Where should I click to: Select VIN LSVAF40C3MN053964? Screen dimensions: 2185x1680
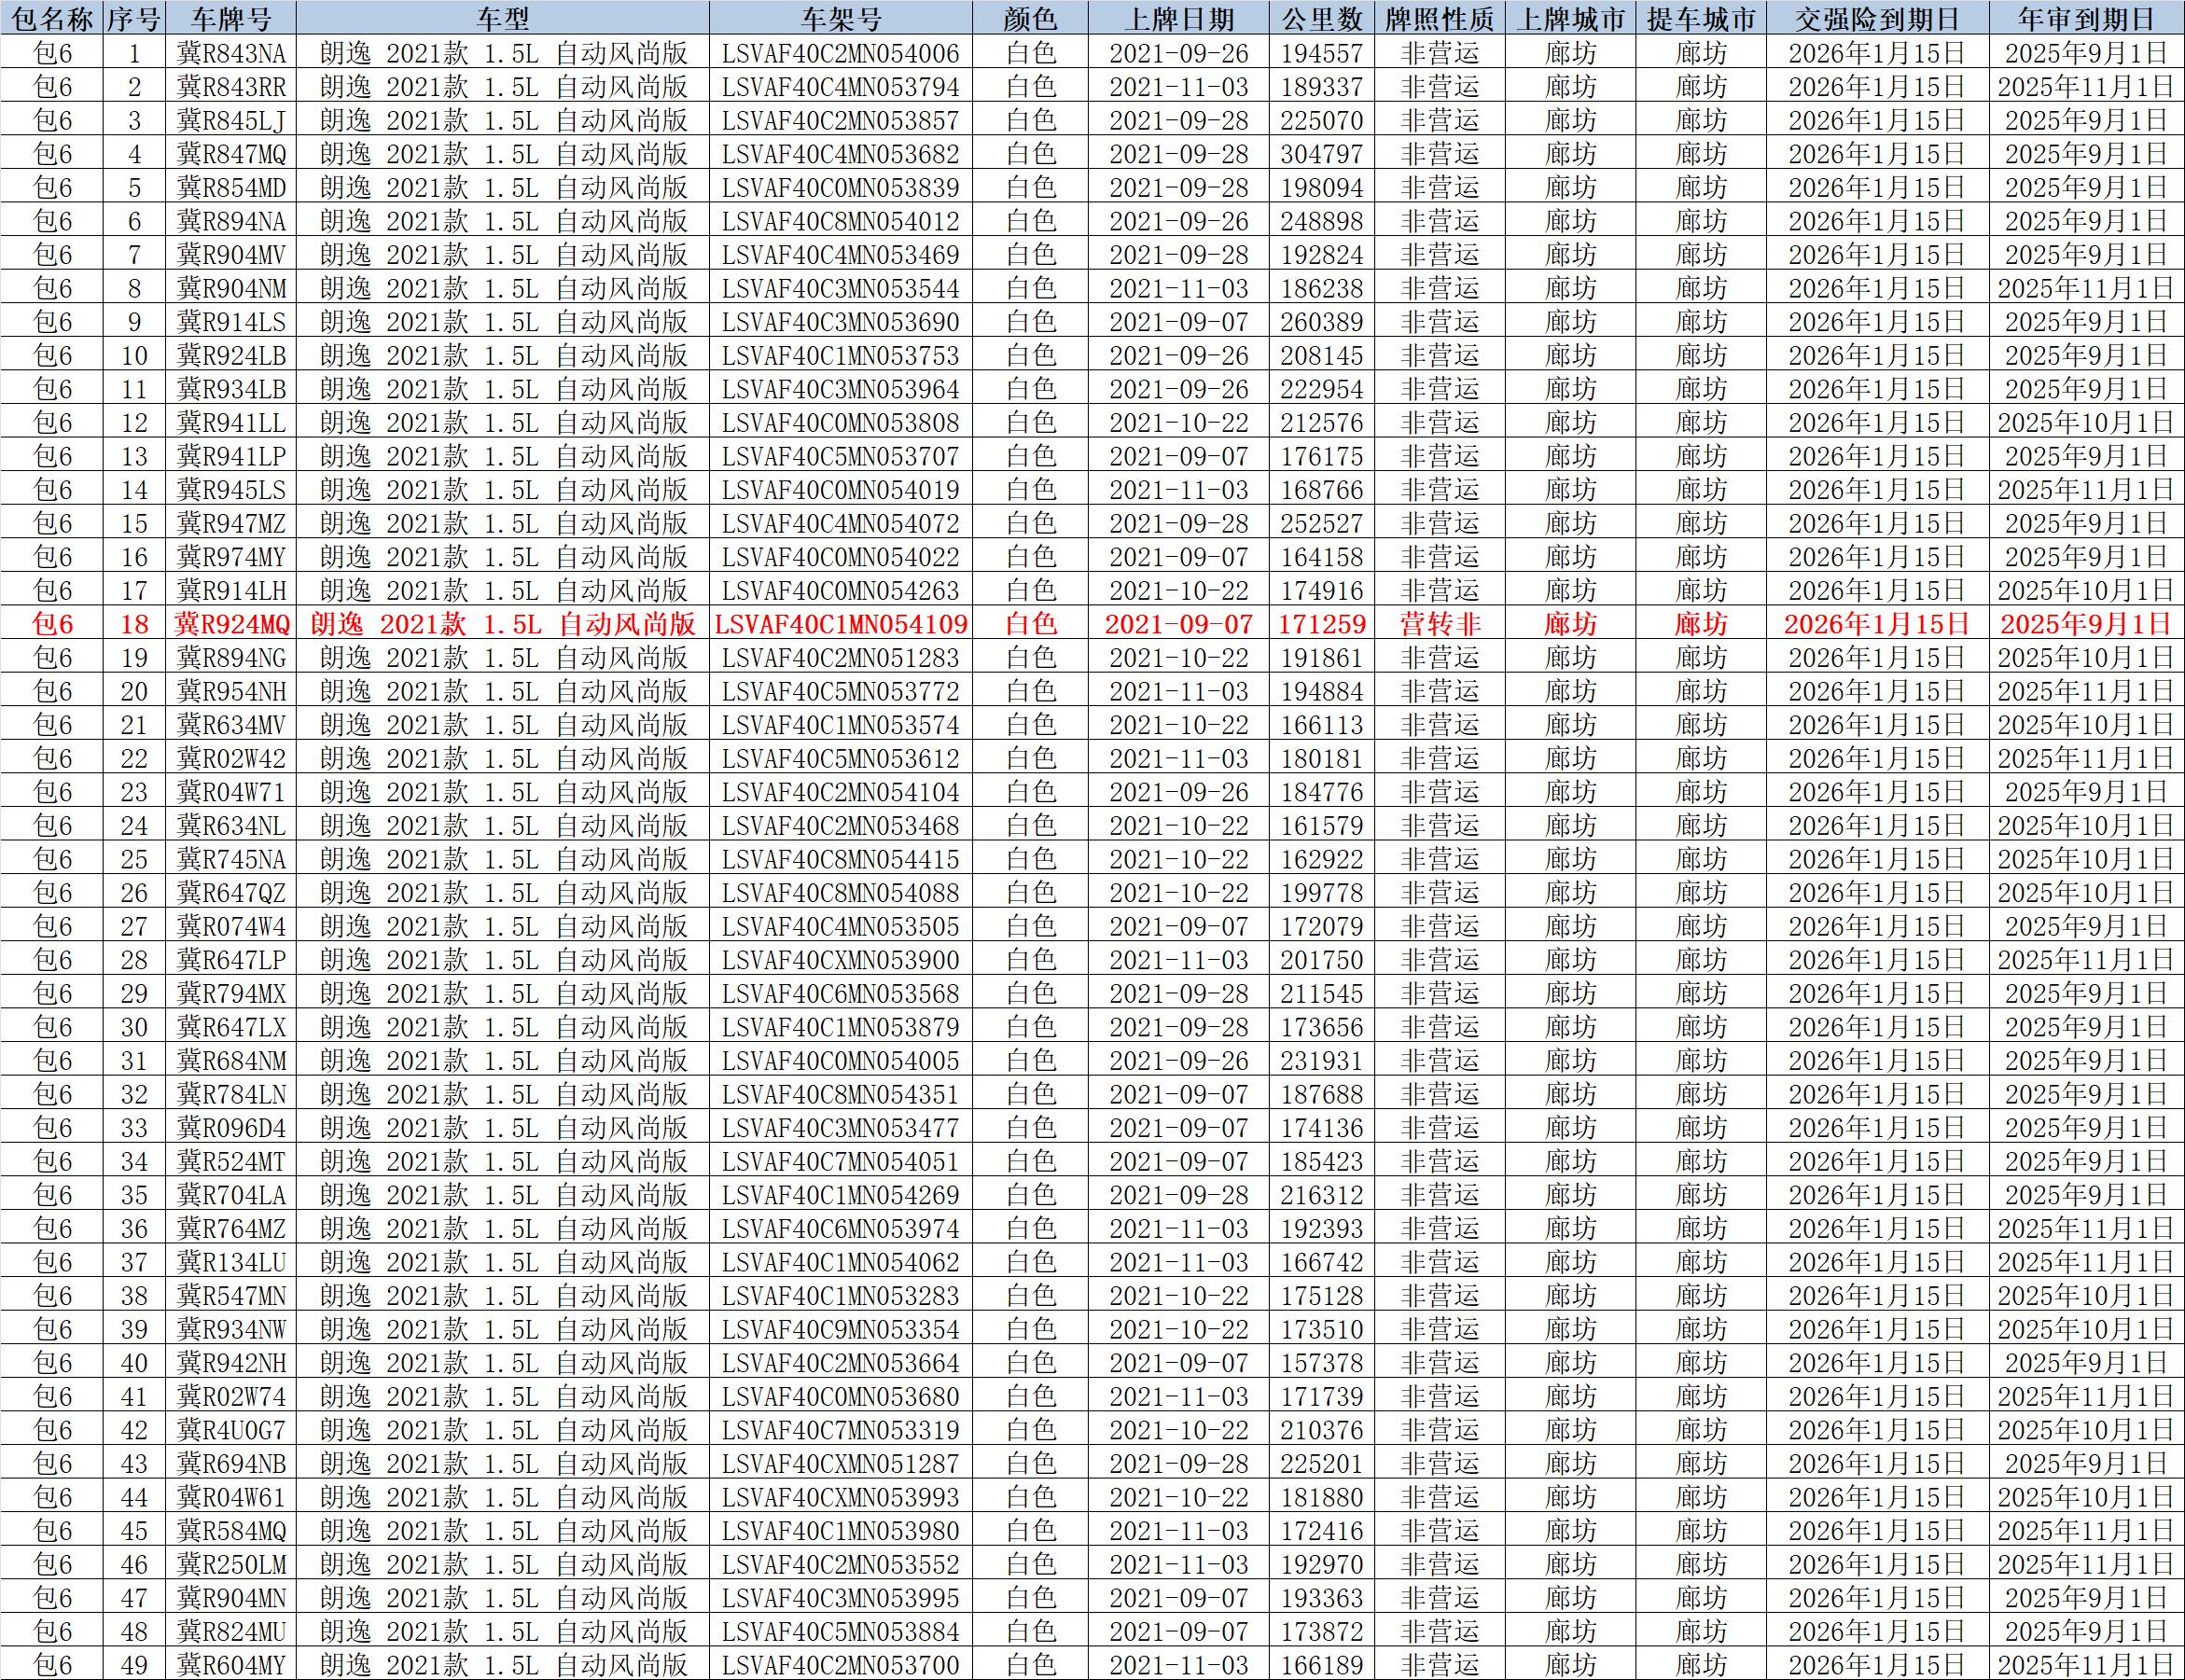[841, 389]
